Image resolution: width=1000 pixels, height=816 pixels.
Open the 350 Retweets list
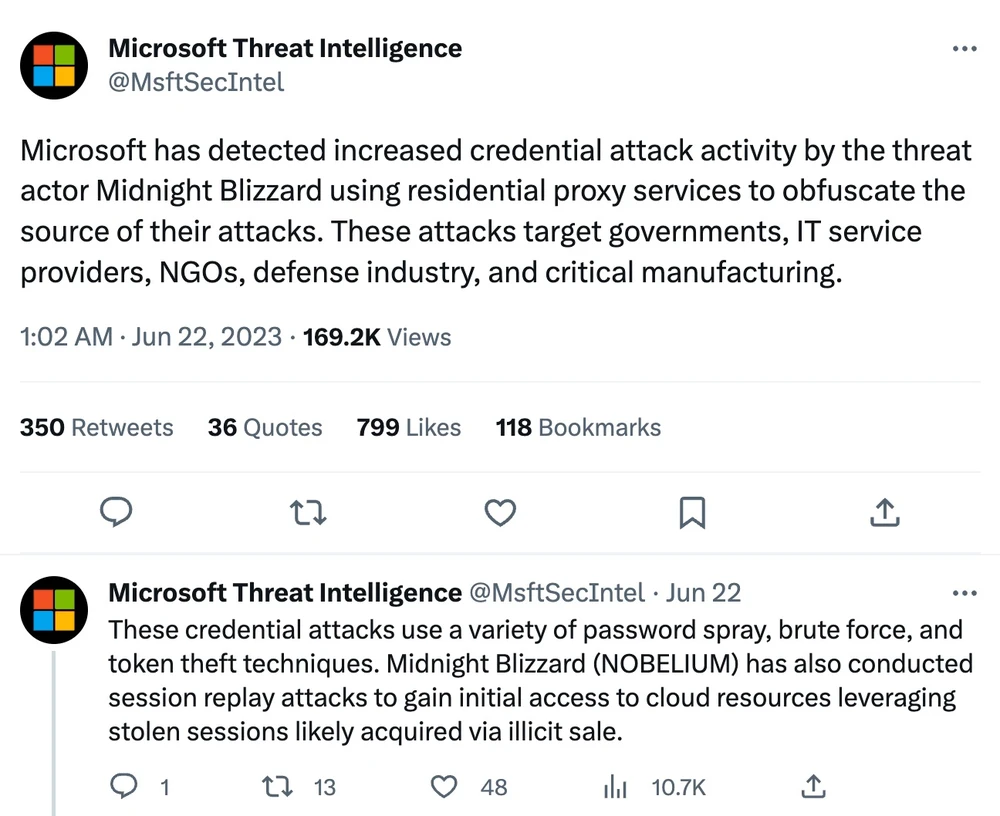(96, 427)
